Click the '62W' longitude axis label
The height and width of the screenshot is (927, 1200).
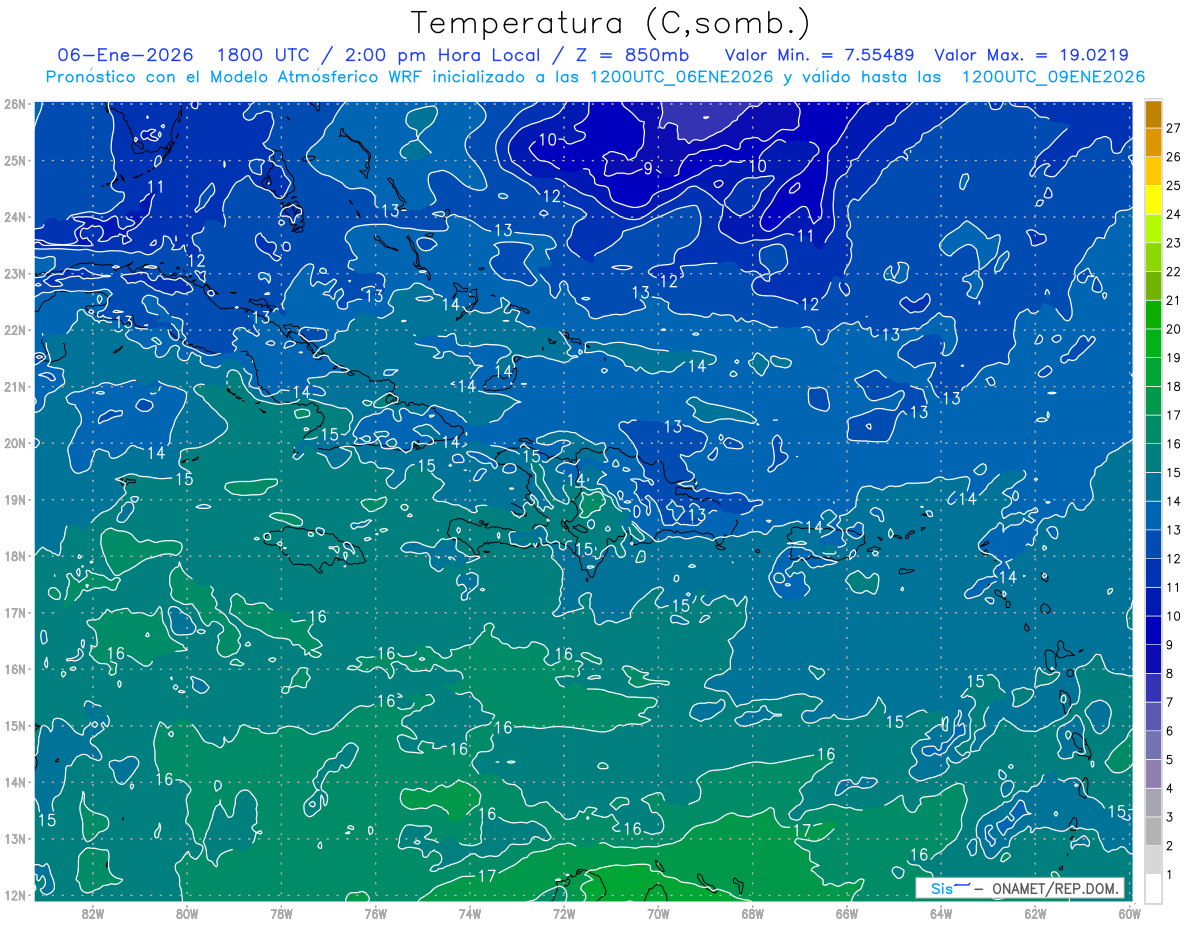1036,913
